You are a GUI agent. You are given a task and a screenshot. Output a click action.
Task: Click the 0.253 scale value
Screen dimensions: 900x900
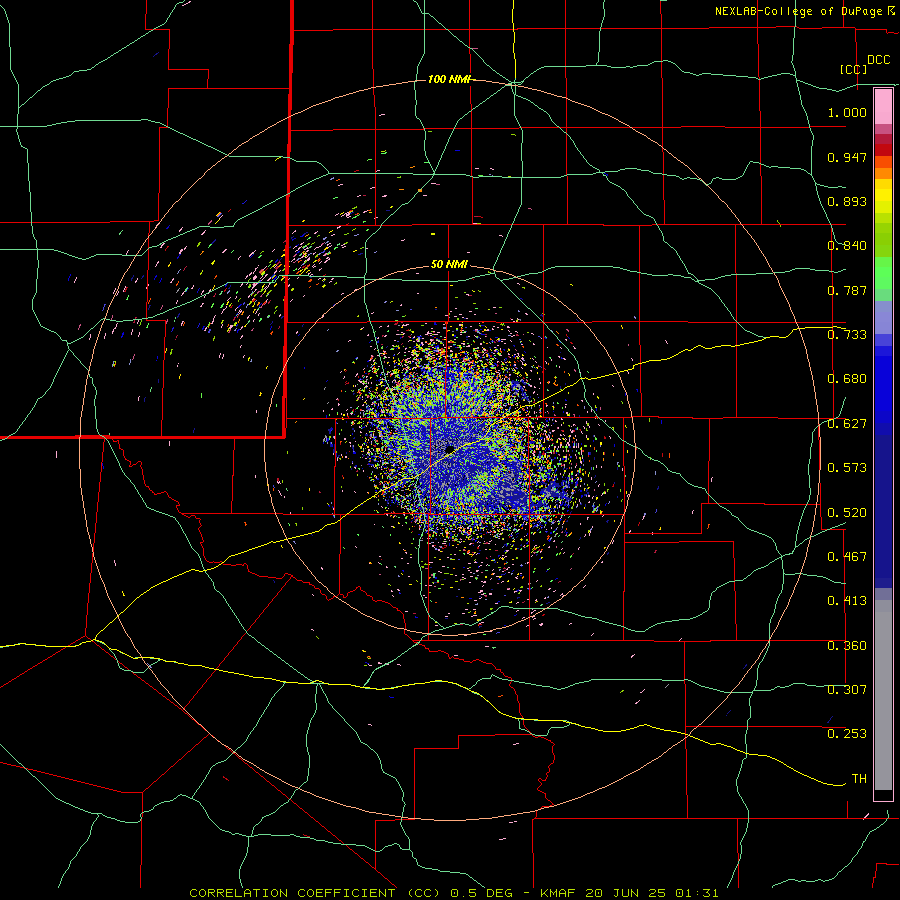coord(847,734)
